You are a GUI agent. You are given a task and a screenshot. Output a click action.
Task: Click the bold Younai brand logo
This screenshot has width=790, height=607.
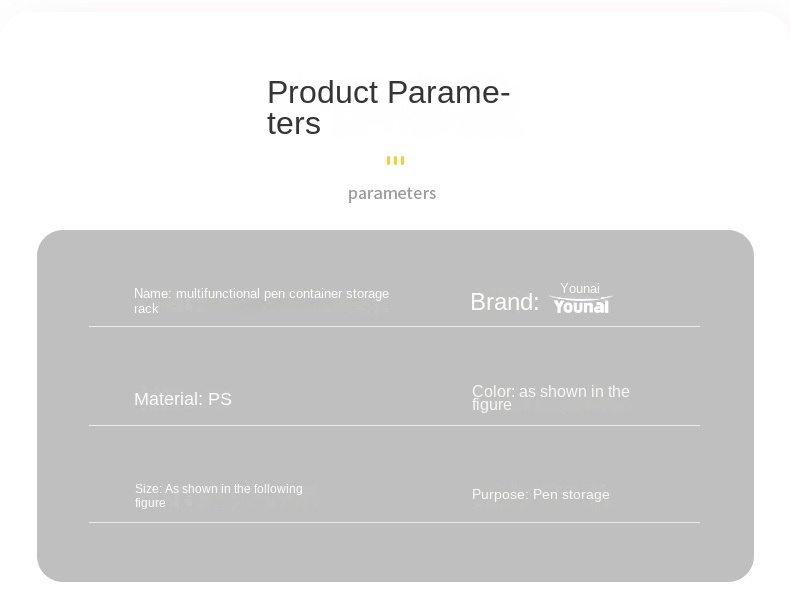click(x=580, y=305)
